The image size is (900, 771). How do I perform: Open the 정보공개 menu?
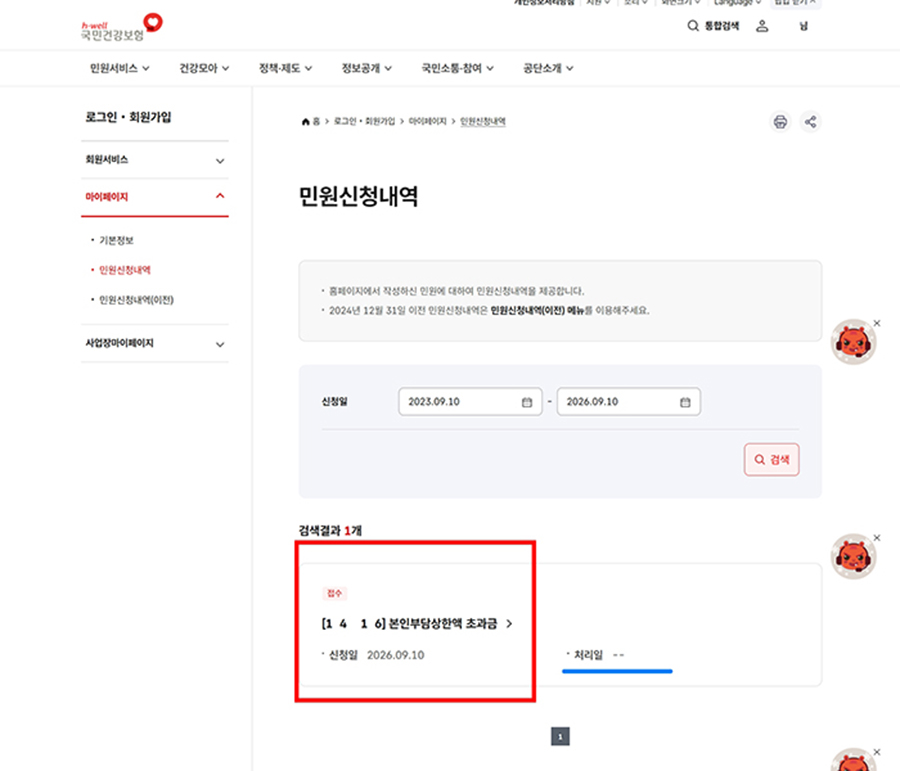367,68
